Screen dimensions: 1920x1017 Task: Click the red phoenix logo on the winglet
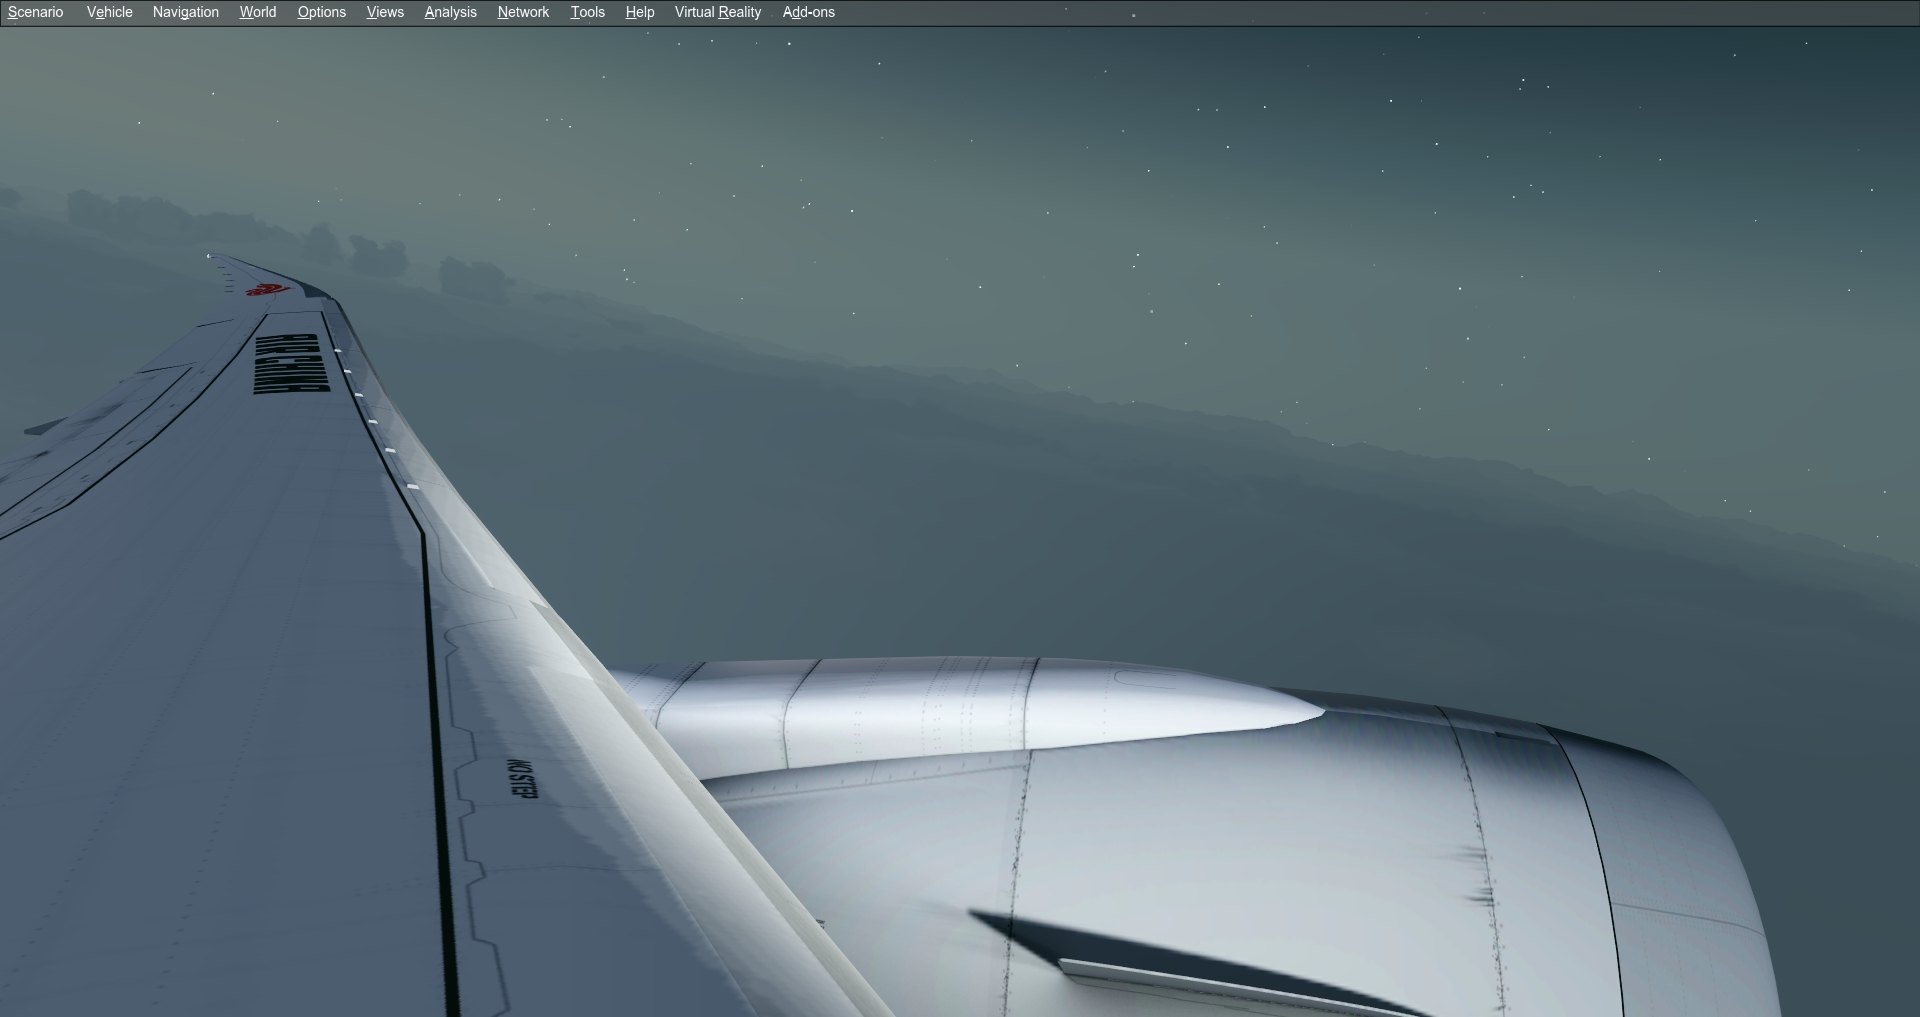pos(266,290)
